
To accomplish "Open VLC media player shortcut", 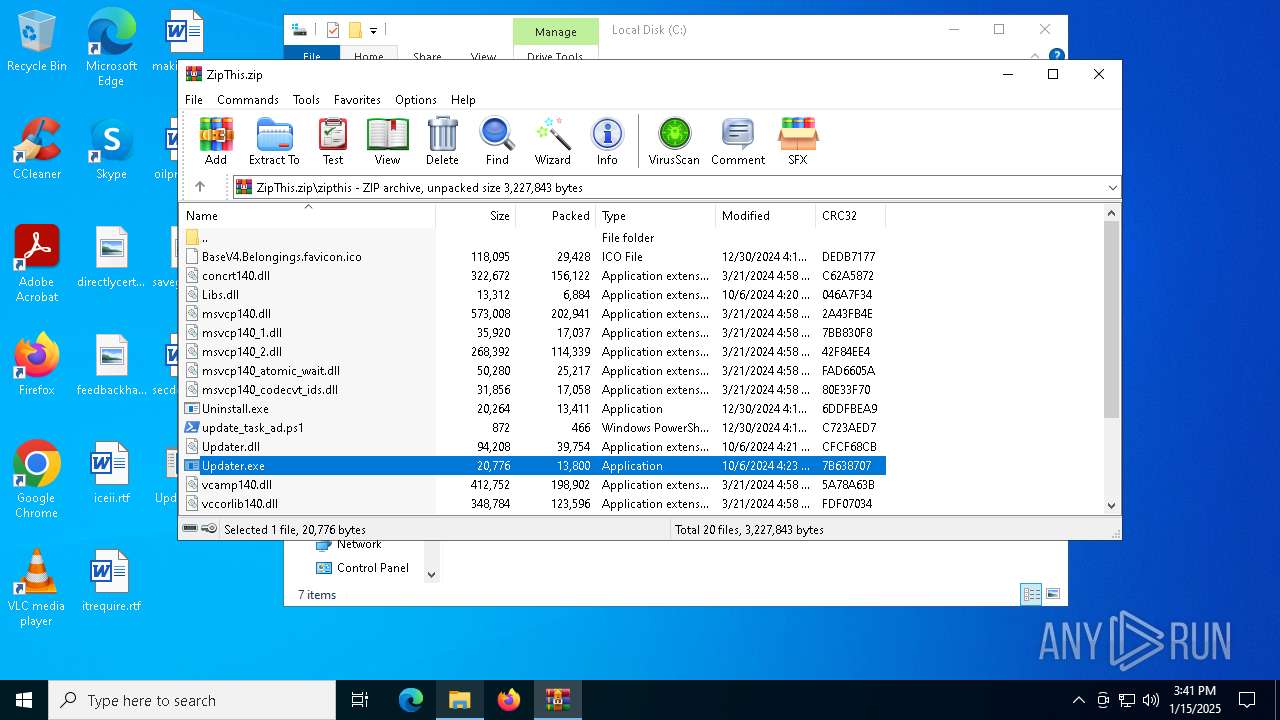I will [x=37, y=587].
